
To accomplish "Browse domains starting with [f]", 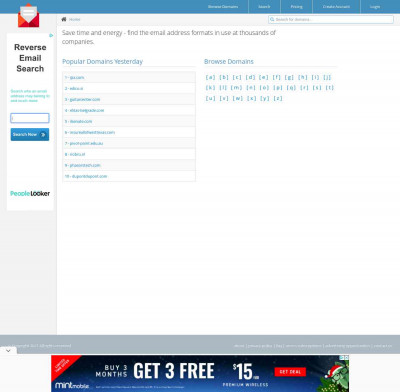I will click(277, 77).
